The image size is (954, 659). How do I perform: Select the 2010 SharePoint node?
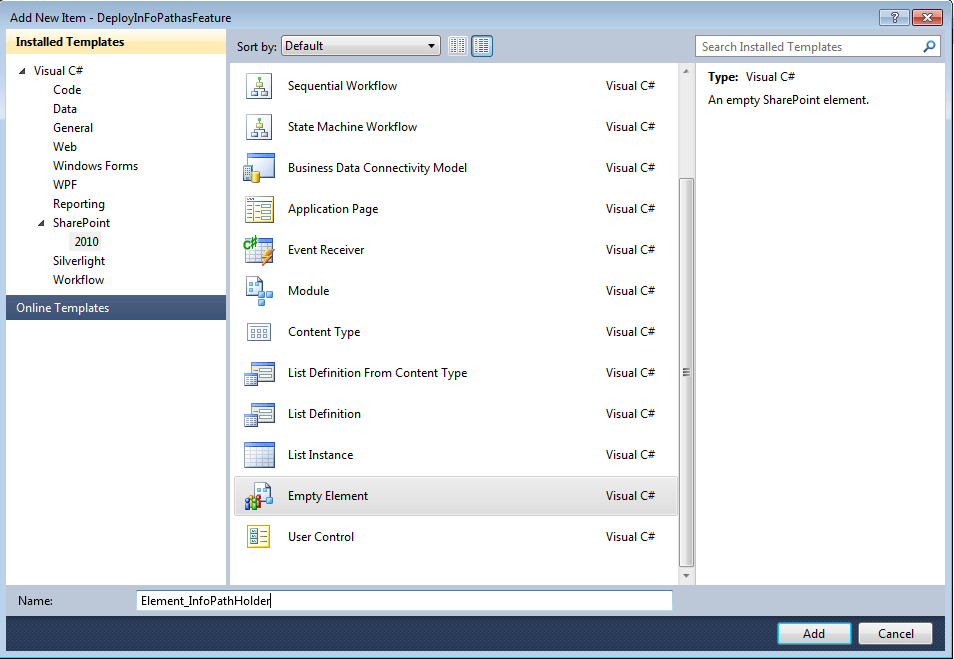pos(86,242)
